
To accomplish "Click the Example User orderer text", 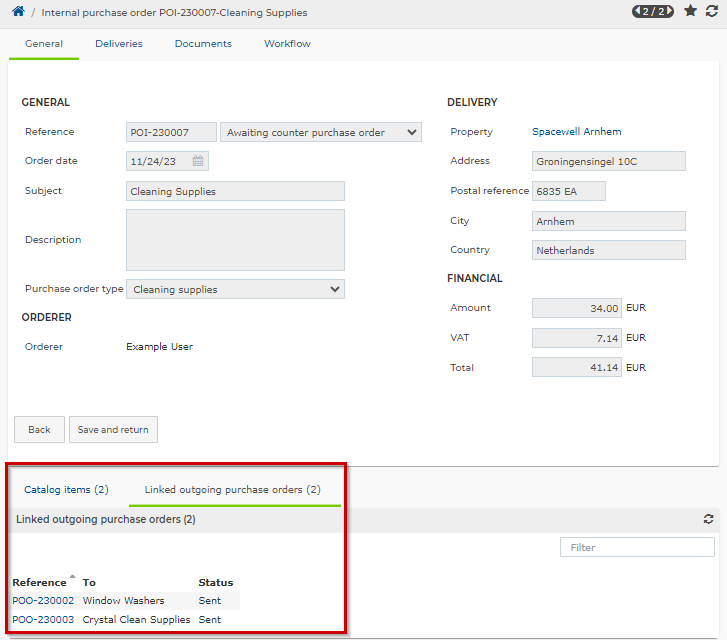I will (159, 346).
